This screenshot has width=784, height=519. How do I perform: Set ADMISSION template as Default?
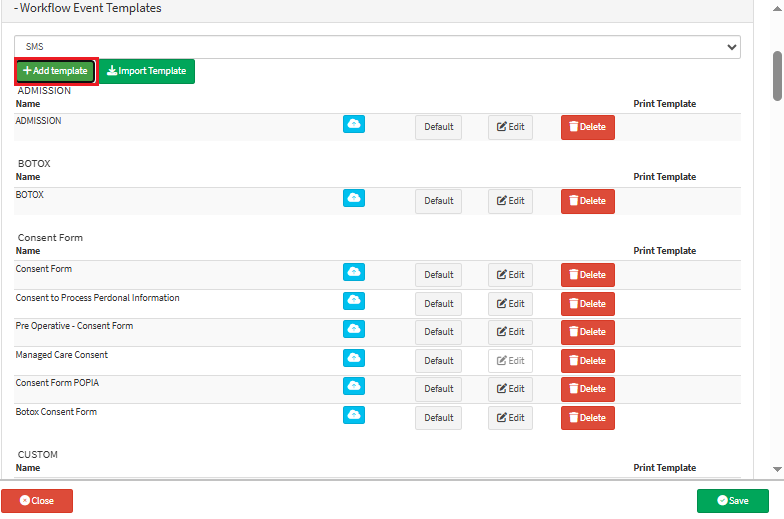tap(438, 127)
